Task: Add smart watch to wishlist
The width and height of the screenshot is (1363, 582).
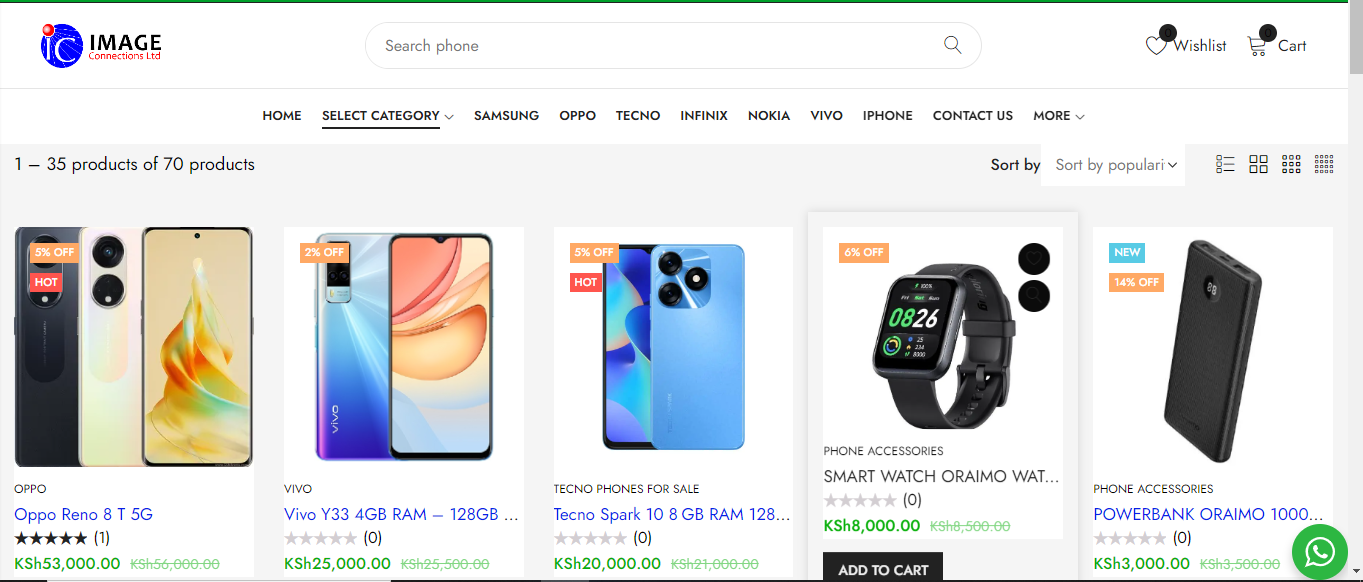Action: click(x=1034, y=259)
